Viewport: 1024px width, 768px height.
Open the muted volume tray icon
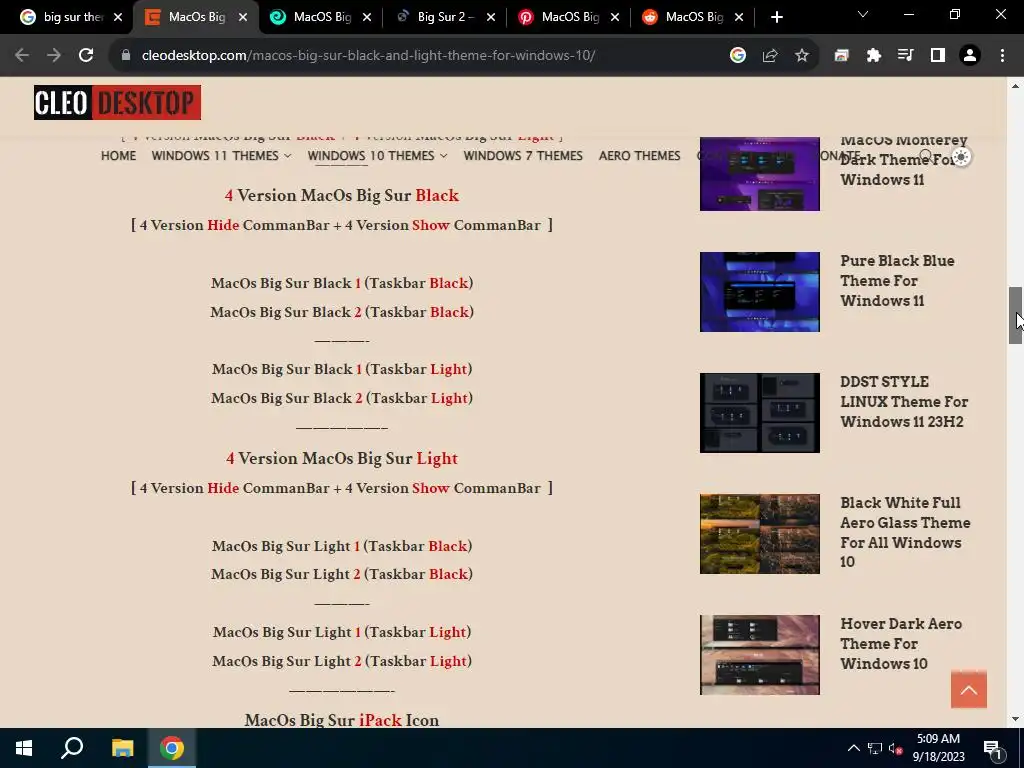(x=895, y=749)
